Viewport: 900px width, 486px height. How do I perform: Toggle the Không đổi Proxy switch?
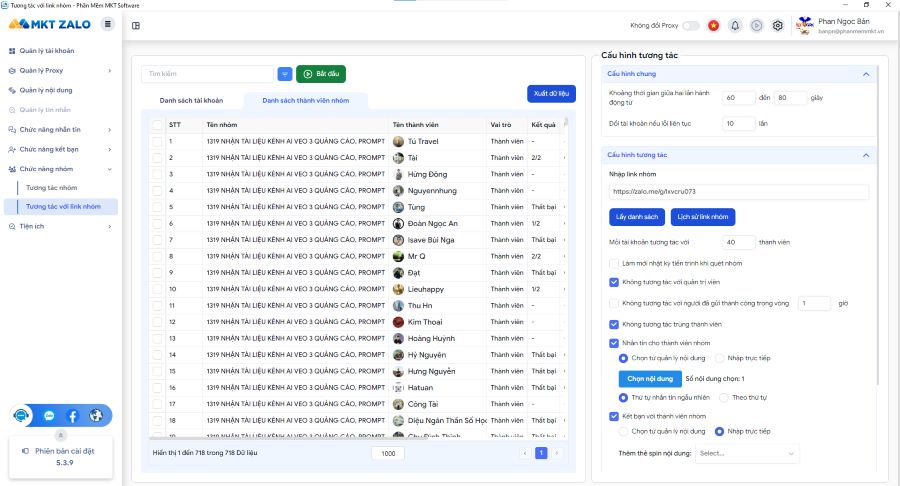[690, 25]
